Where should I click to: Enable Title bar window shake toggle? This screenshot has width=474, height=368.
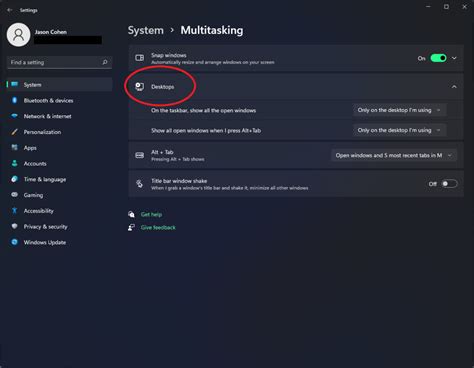click(449, 184)
